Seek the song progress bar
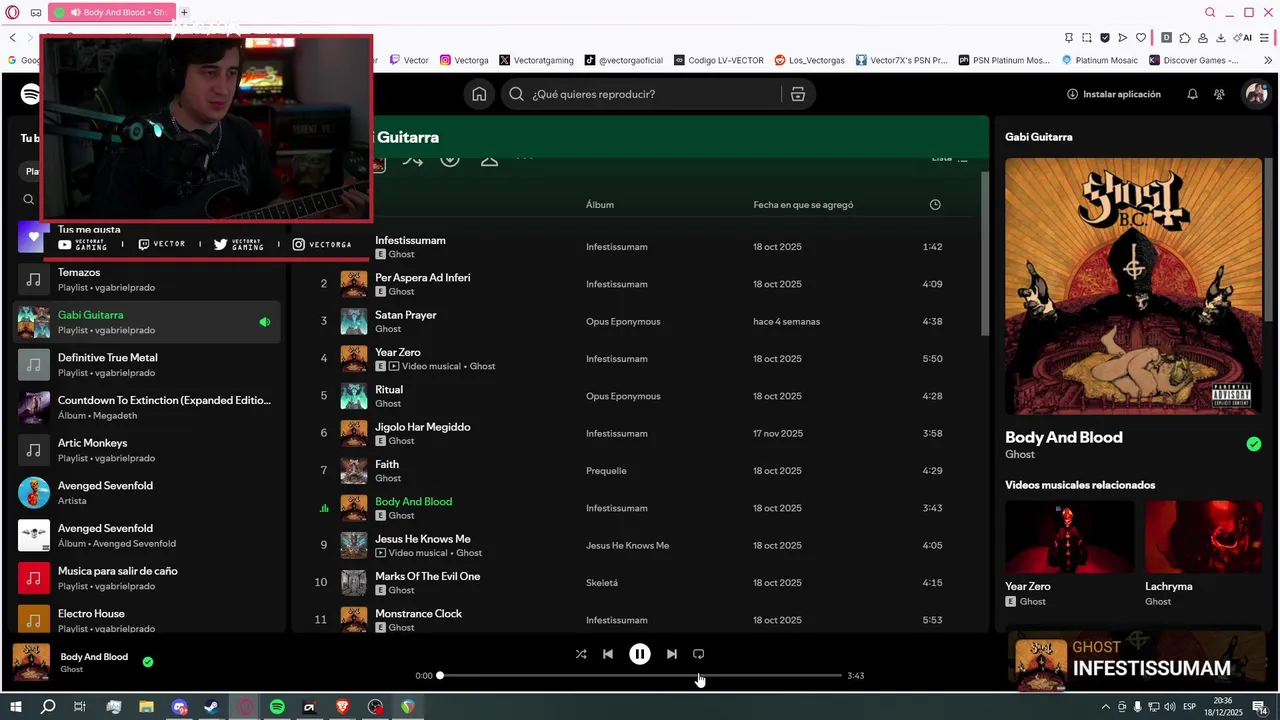The image size is (1280, 720). (x=640, y=676)
